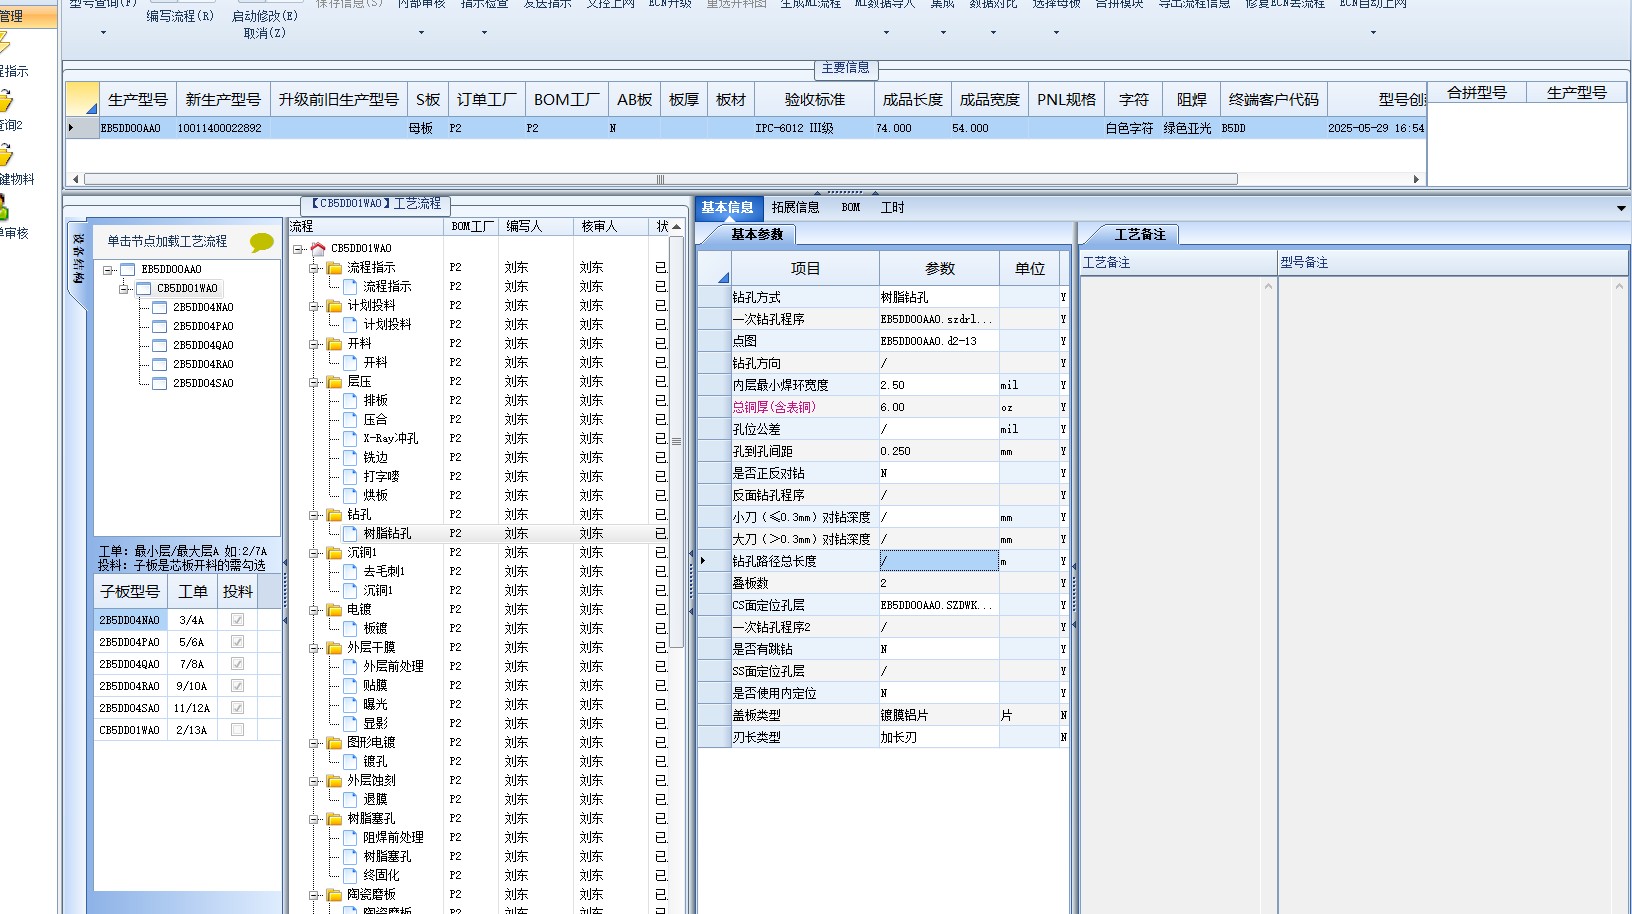The height and width of the screenshot is (914, 1632).
Task: Click the node icon of 2B5DD04NA0
Action: (x=159, y=307)
